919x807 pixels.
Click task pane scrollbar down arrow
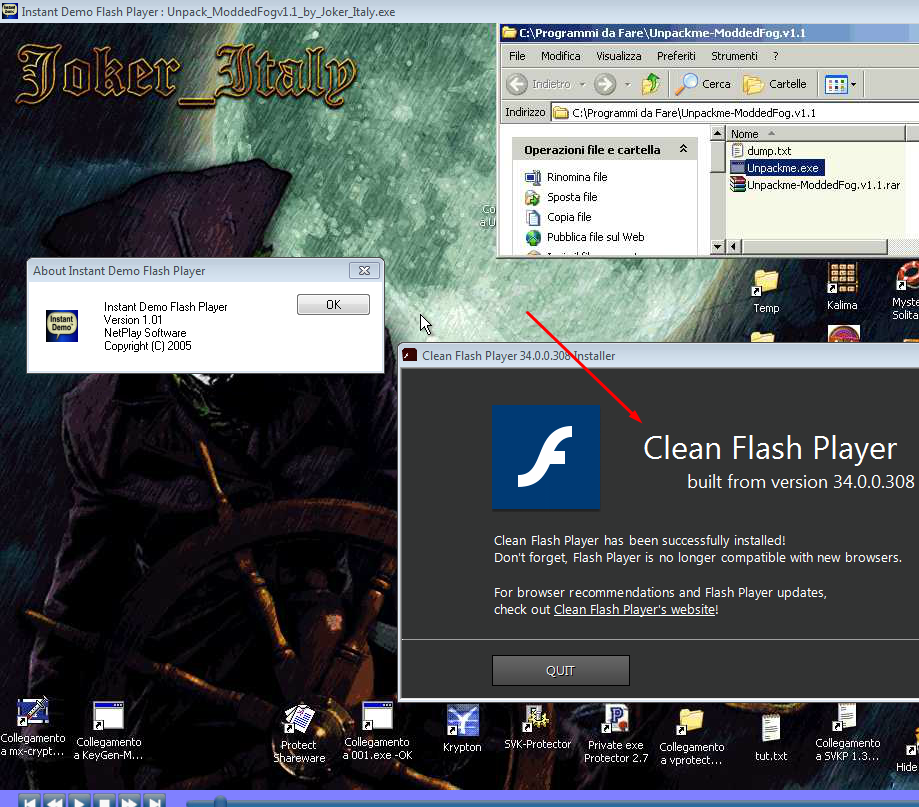pyautogui.click(x=717, y=247)
